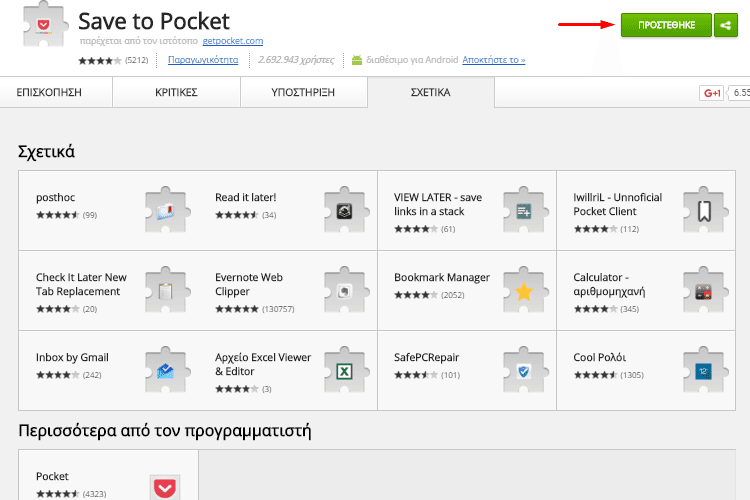The height and width of the screenshot is (500, 750).
Task: Click Cool Ρολόι's (1305) rating count
Action: click(632, 375)
